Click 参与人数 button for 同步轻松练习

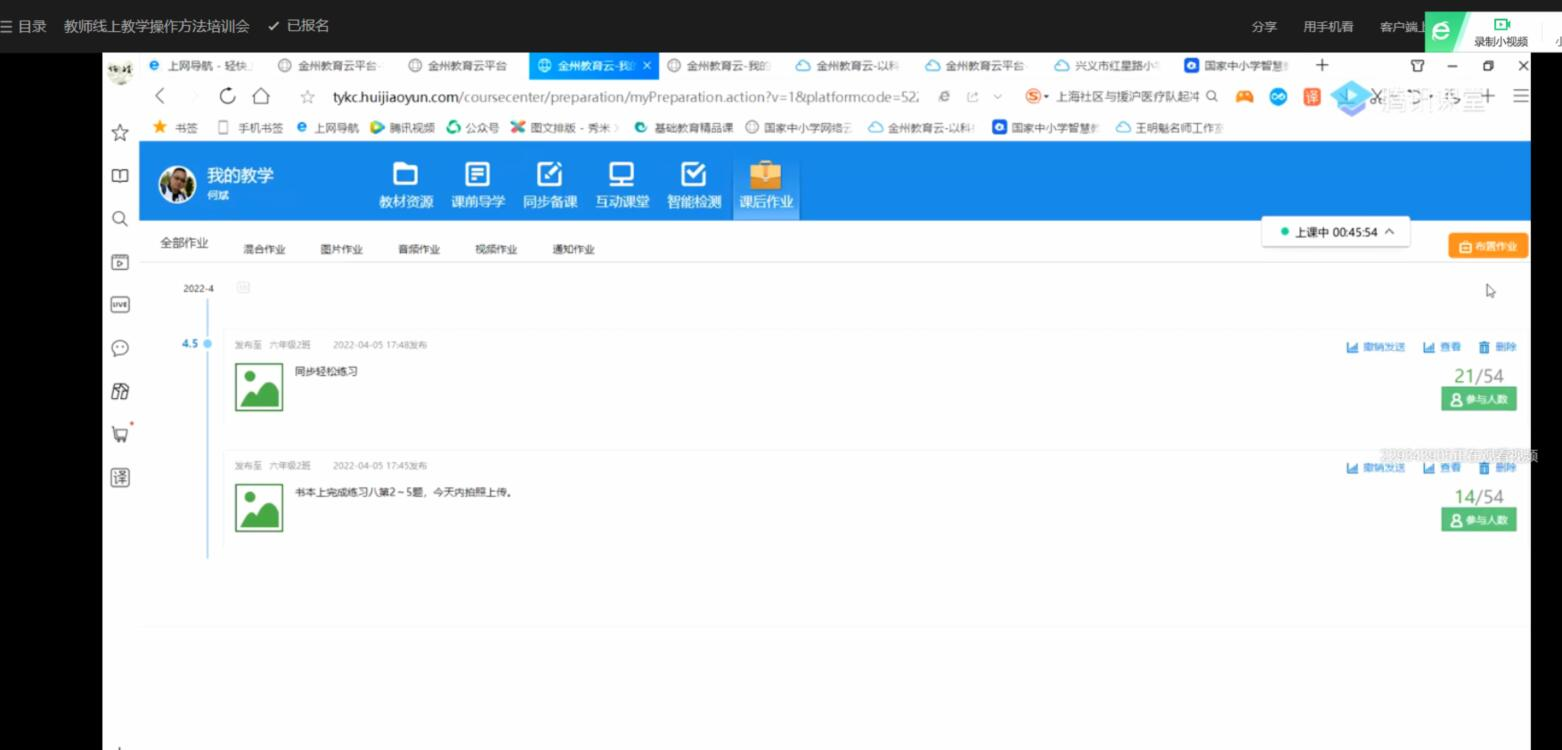[x=1478, y=399]
